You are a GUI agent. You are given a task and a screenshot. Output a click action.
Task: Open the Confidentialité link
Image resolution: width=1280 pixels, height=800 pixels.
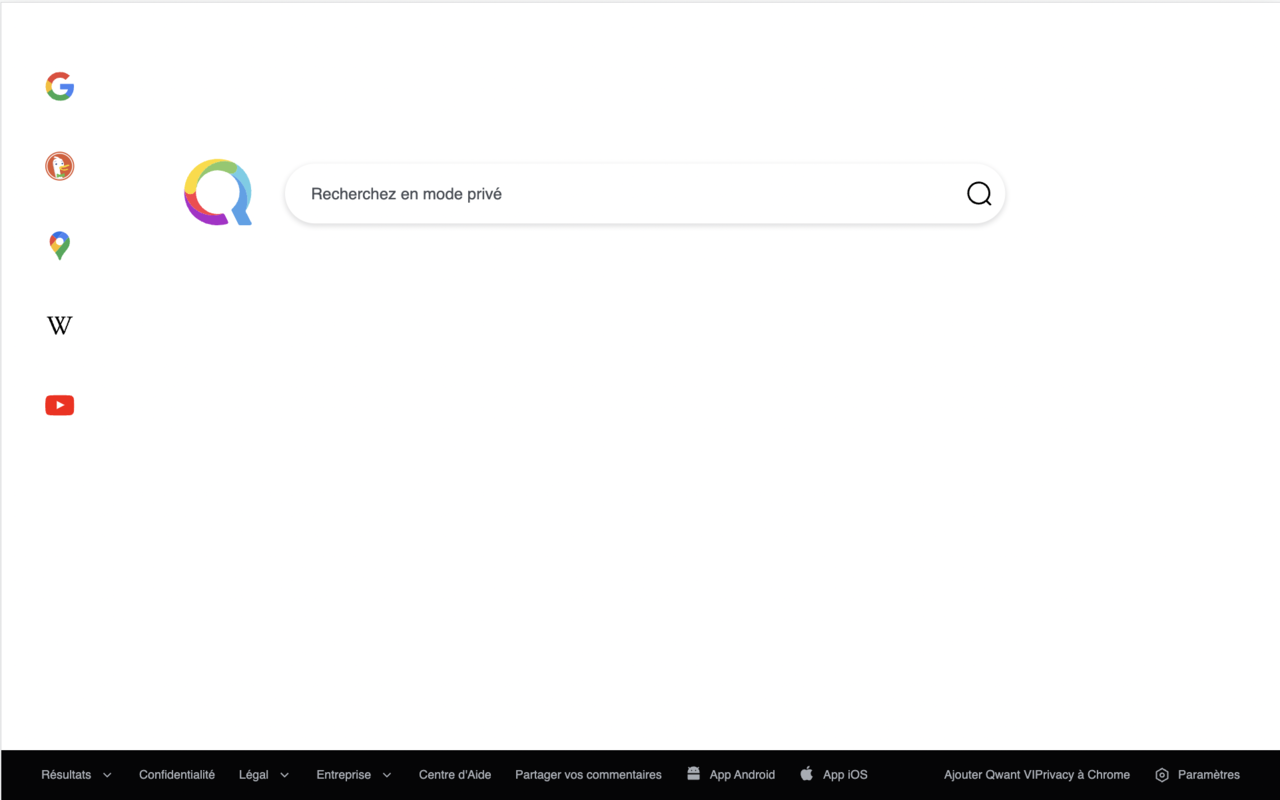[177, 775]
